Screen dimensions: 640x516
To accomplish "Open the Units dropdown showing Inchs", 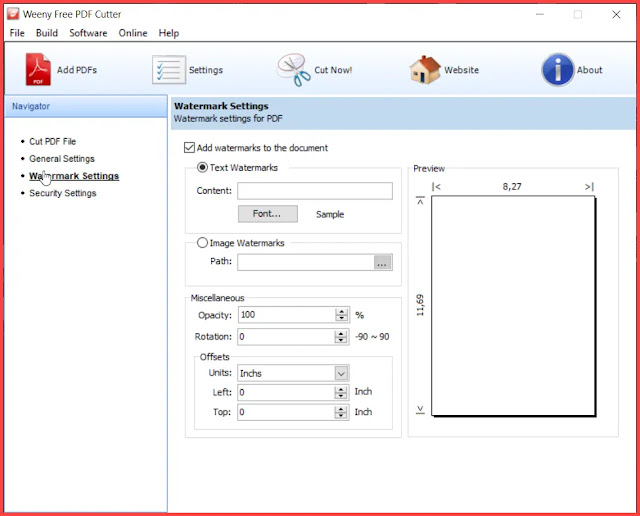I will point(342,373).
